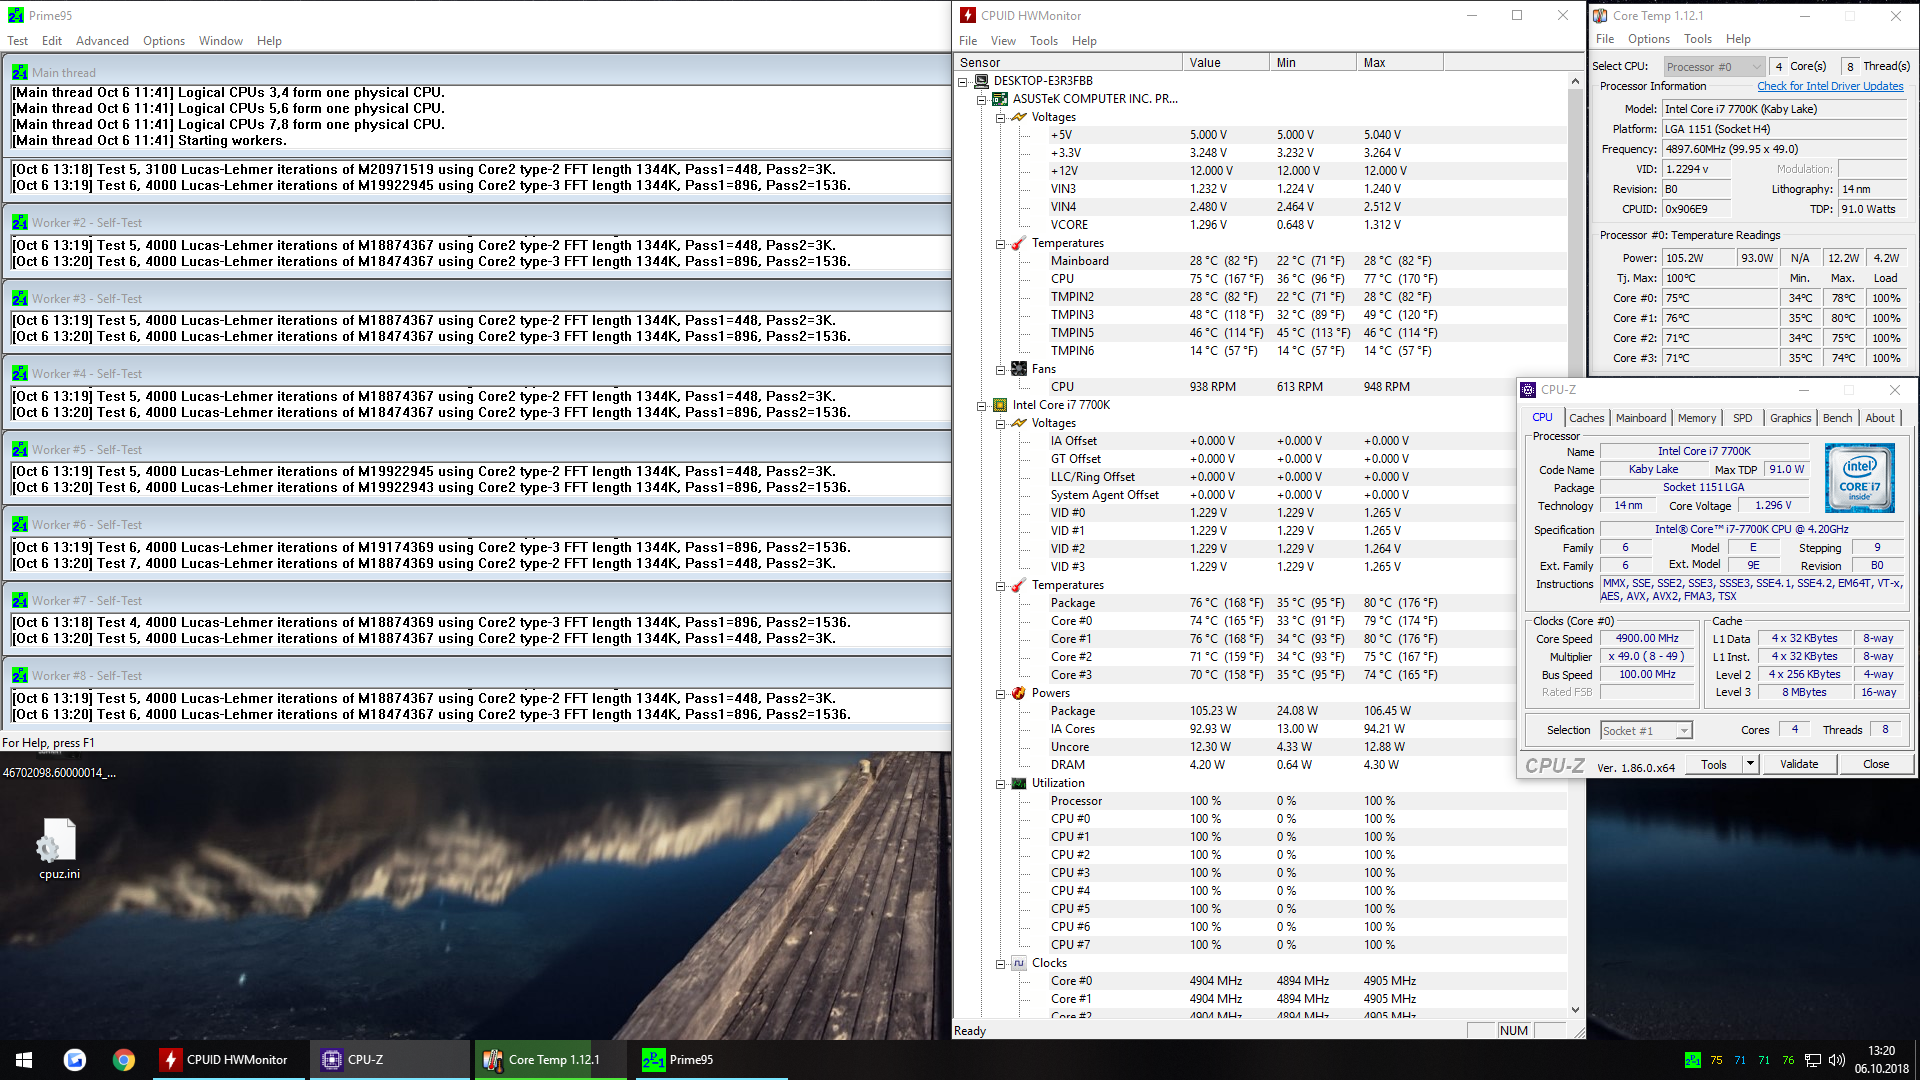Image resolution: width=1920 pixels, height=1080 pixels.
Task: Click the Chrome icon in the taskbar
Action: pyautogui.click(x=124, y=1060)
